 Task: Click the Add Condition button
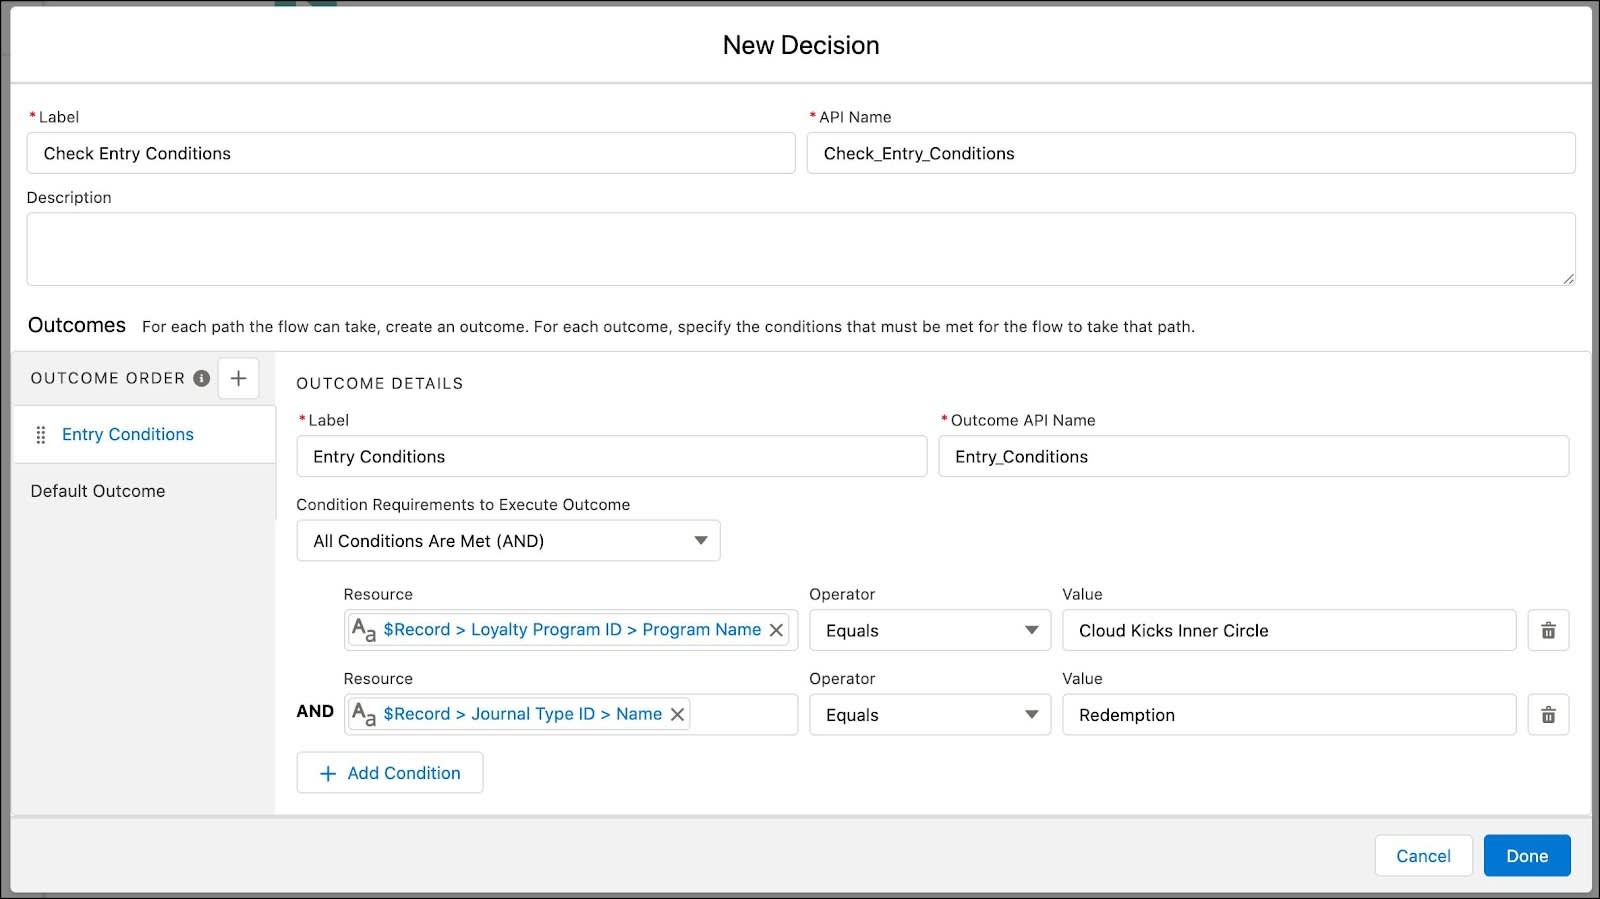pos(390,773)
